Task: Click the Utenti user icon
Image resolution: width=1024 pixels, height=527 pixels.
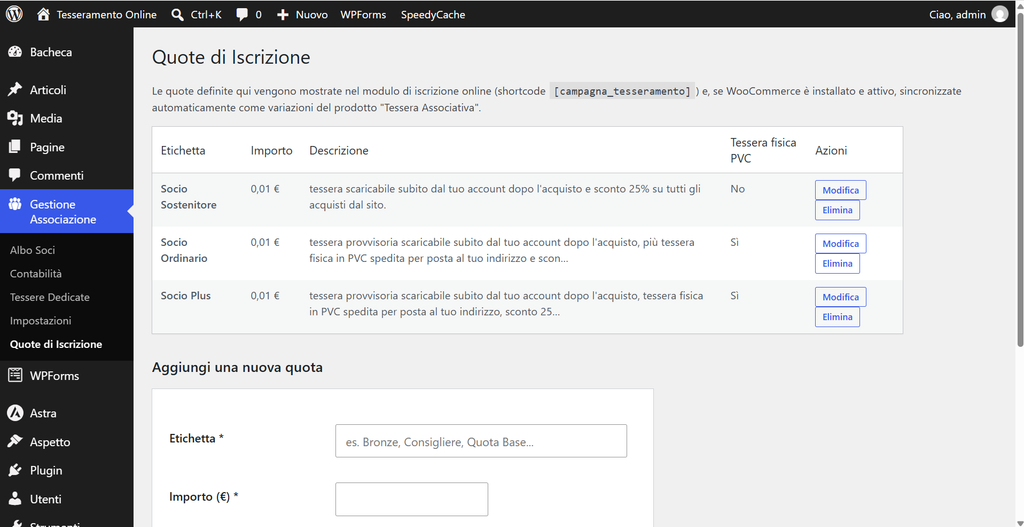Action: tap(15, 499)
